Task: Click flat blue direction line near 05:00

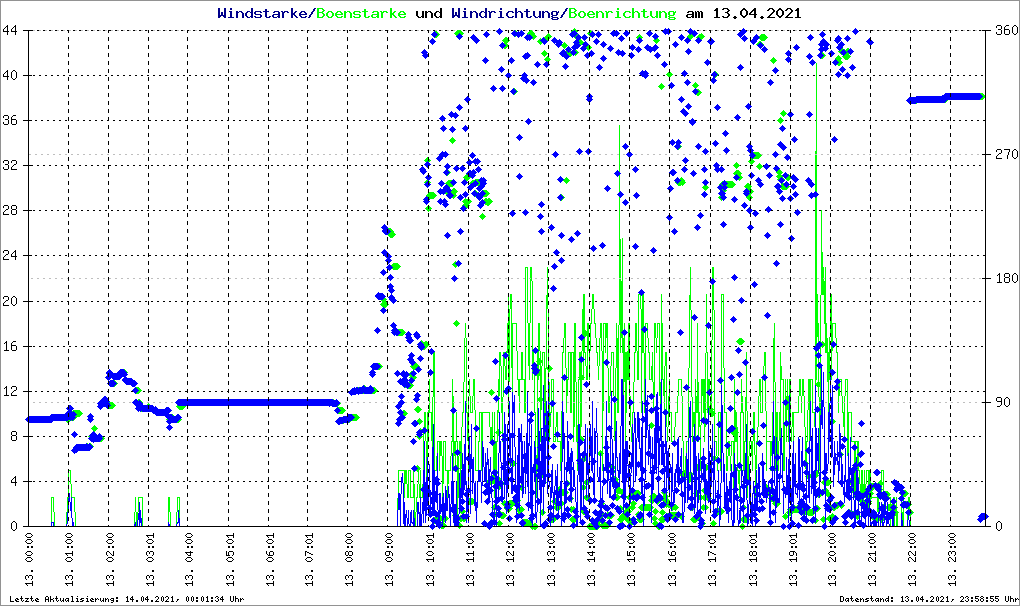Action: tap(230, 402)
